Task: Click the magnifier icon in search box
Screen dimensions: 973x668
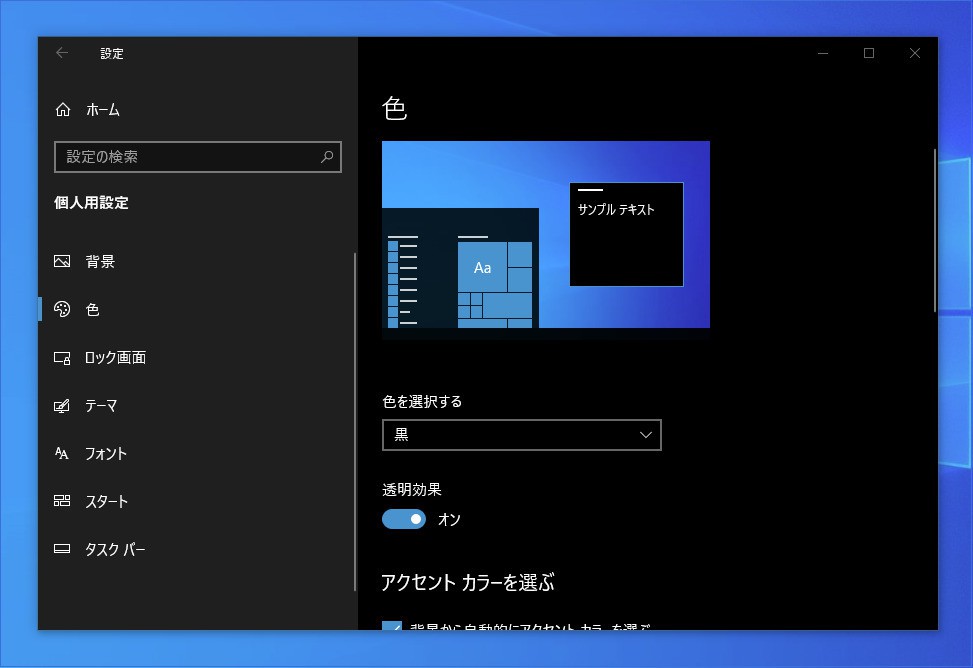Action: click(327, 157)
